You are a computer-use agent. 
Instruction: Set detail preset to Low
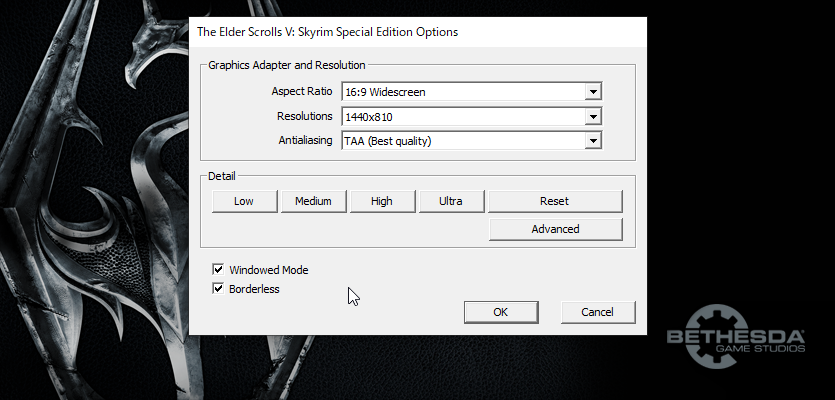tap(244, 201)
